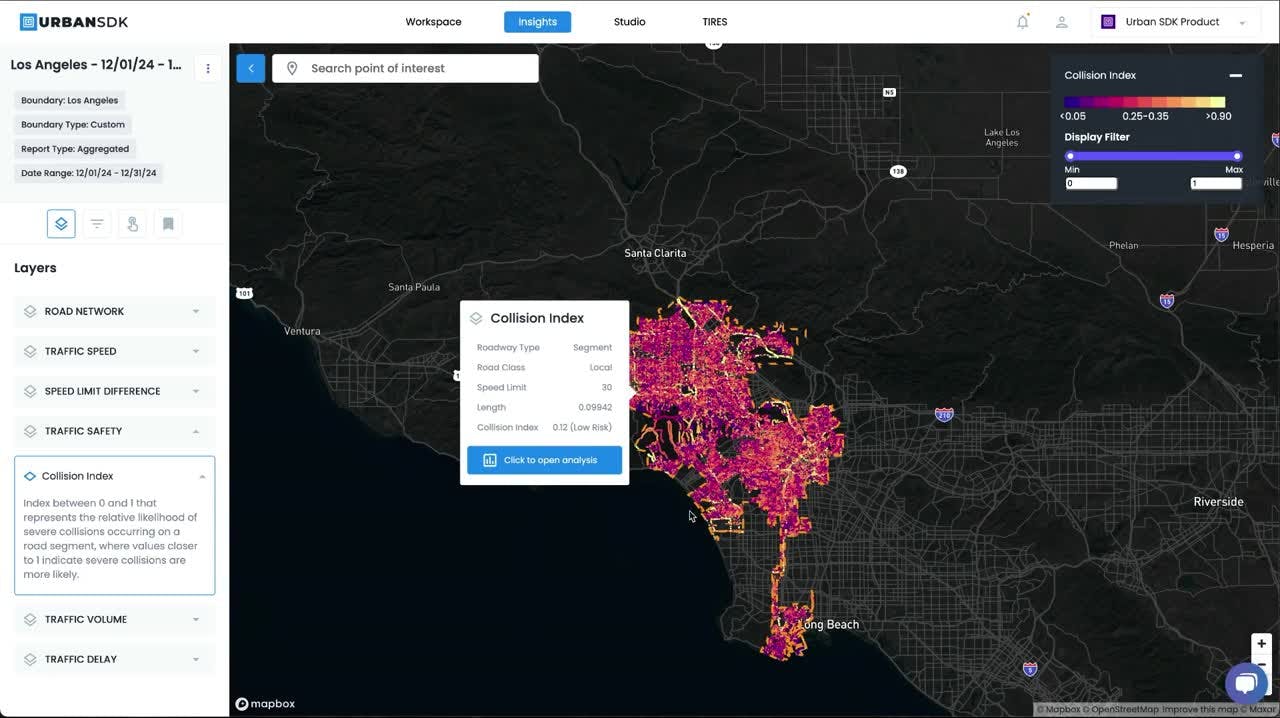Switch to the Workspace tab
This screenshot has width=1280, height=718.
point(433,22)
